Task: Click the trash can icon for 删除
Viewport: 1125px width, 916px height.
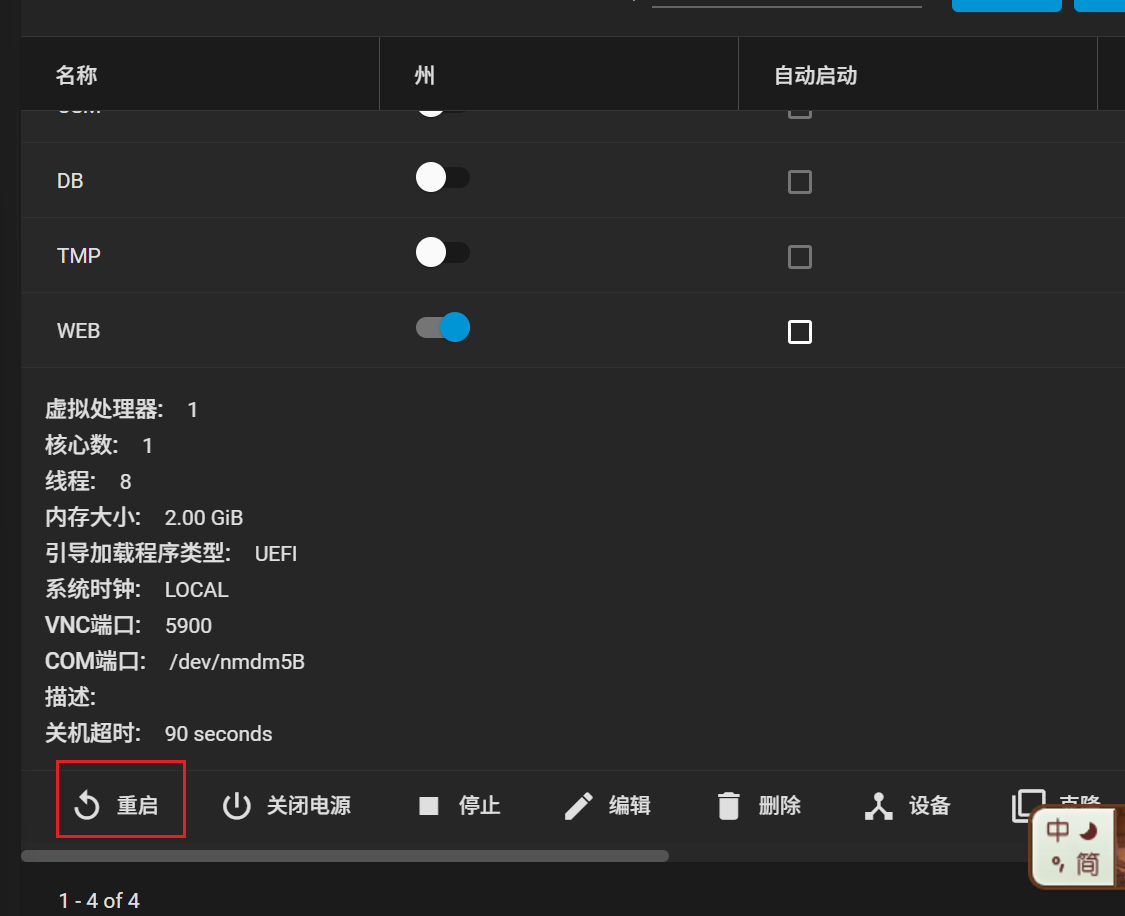Action: click(729, 806)
